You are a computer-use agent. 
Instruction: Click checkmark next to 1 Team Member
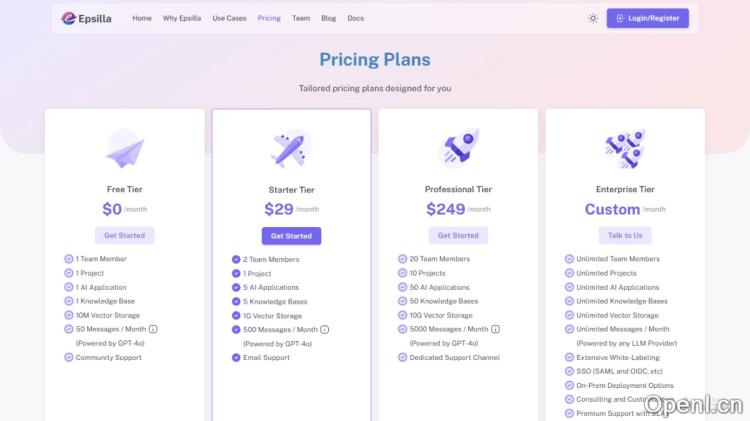69,259
